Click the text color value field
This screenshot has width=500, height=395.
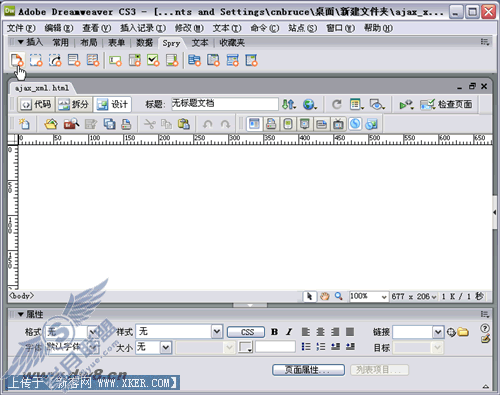(275, 347)
